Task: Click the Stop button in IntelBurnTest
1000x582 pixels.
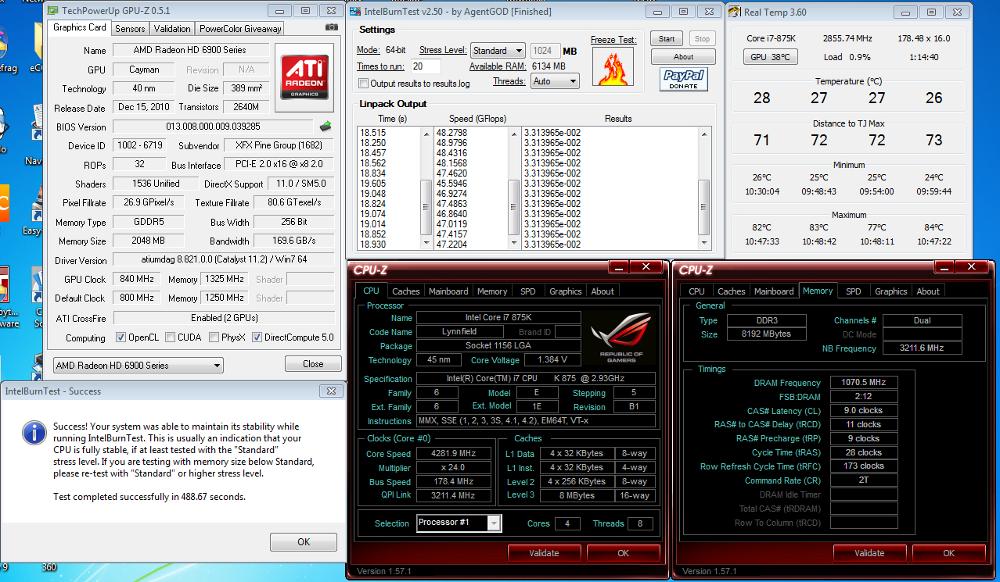Action: 702,39
